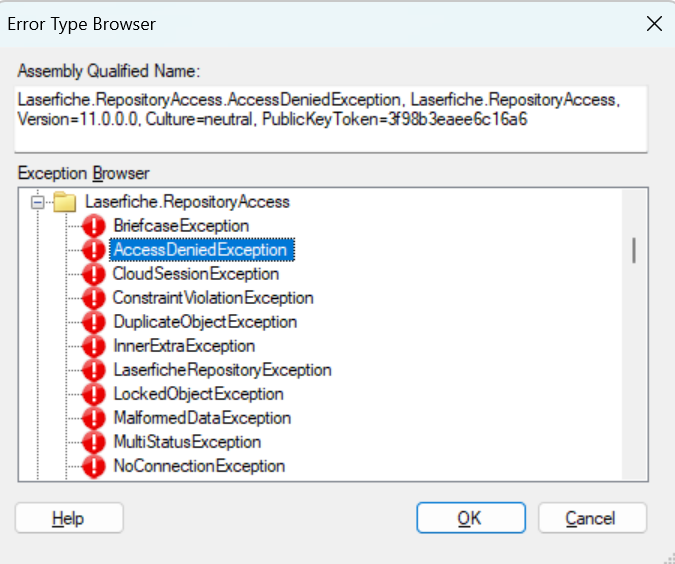Click the BriefcaseException error icon
The image size is (675, 564).
coord(94,226)
